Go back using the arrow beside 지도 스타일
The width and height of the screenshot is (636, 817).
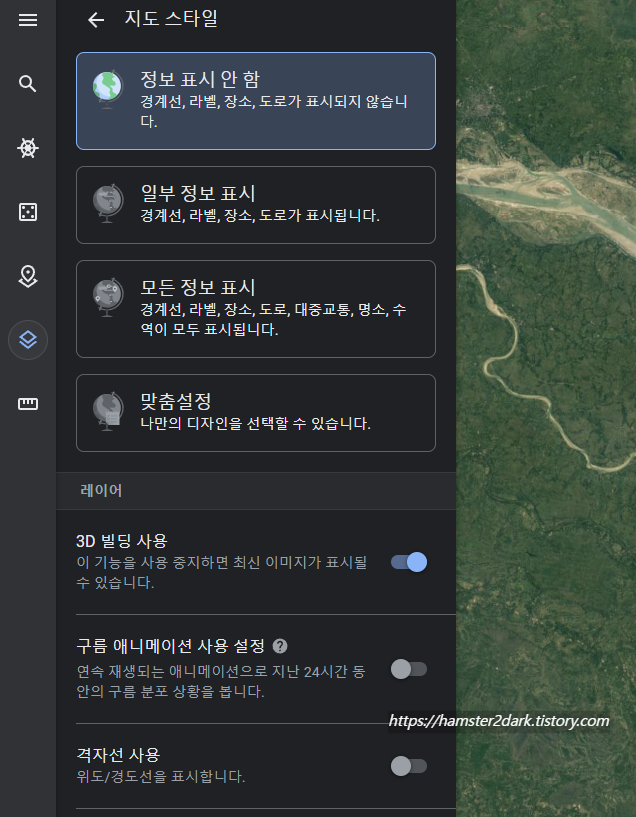point(96,20)
